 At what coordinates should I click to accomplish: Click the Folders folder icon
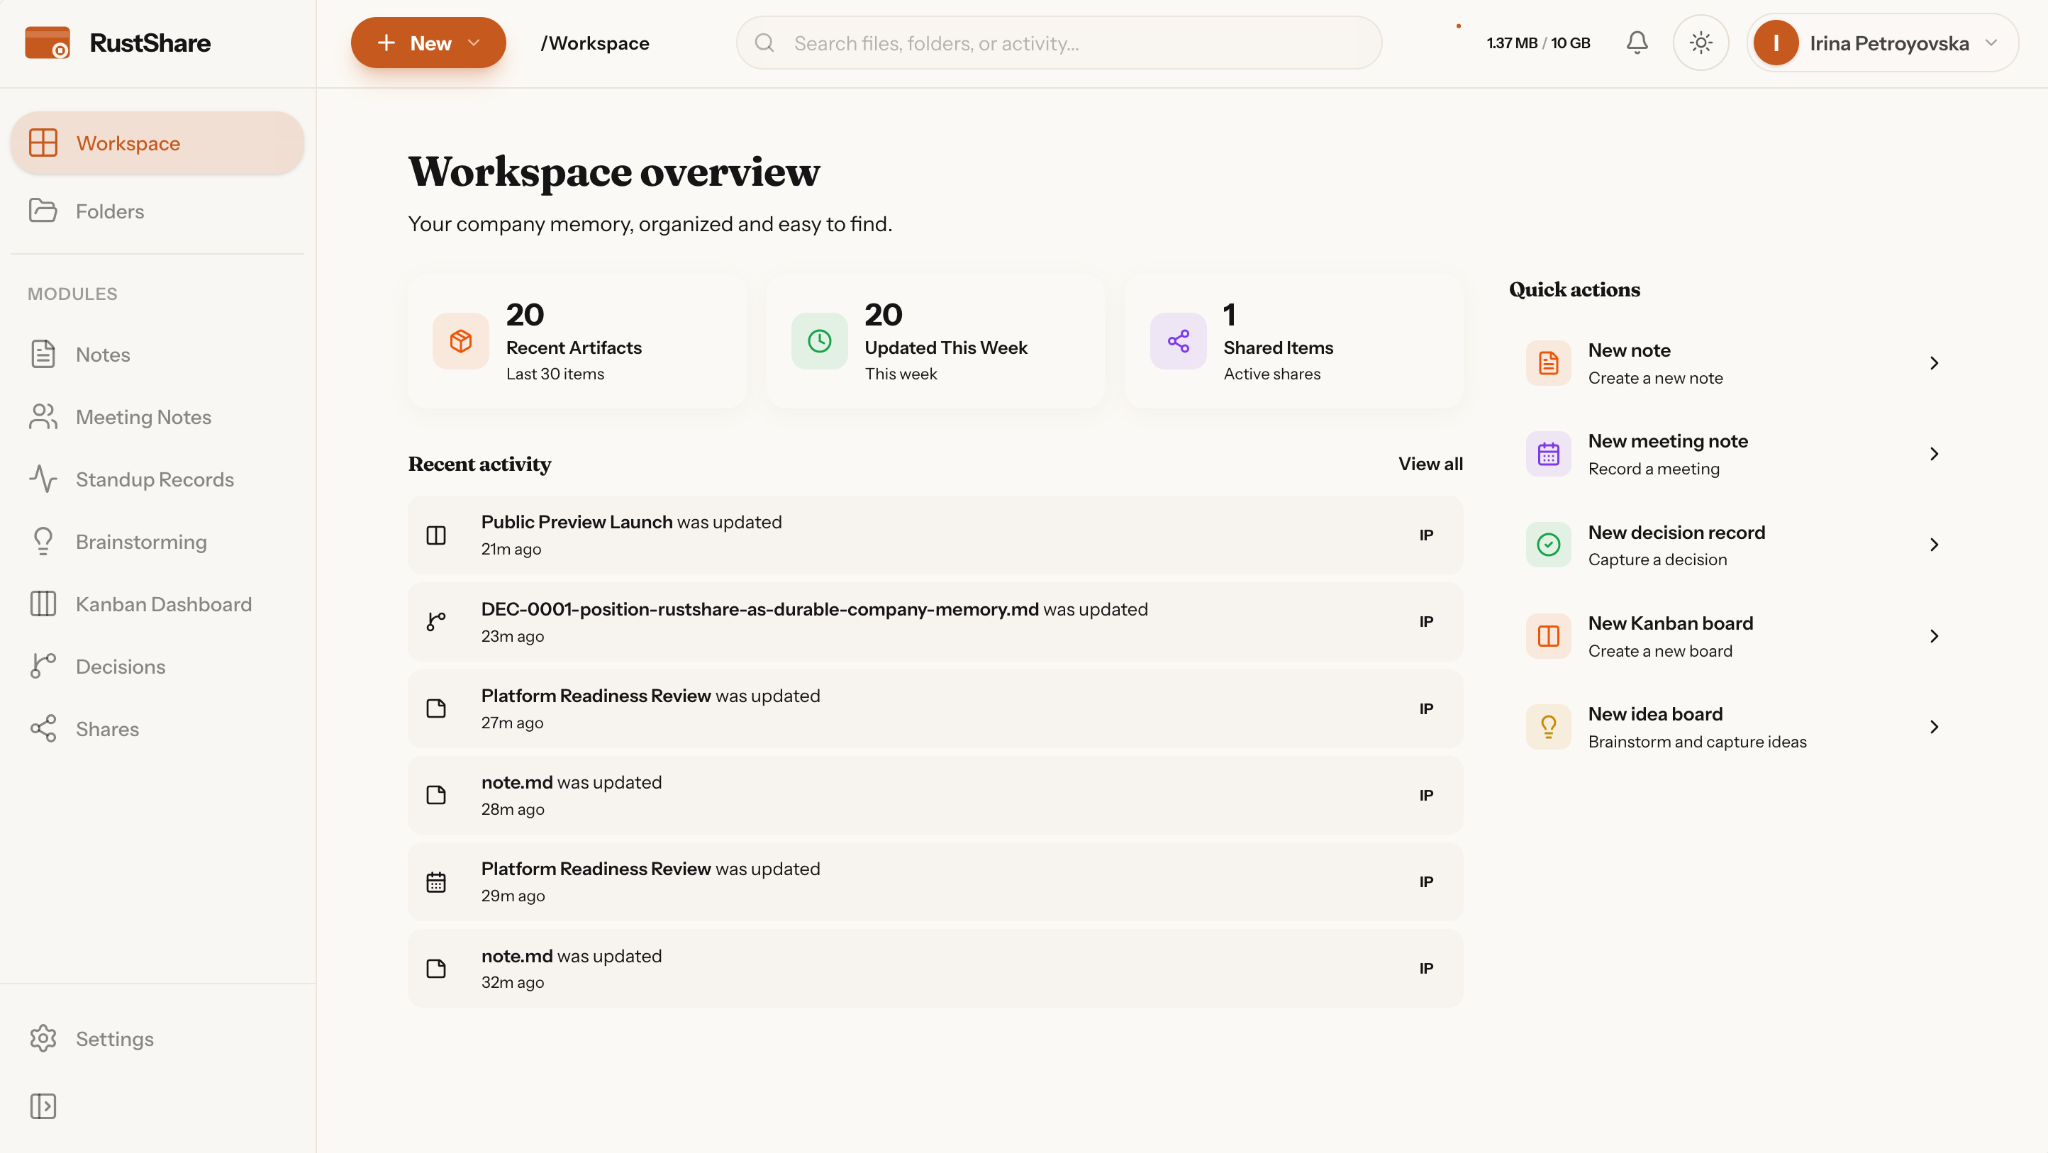coord(43,210)
